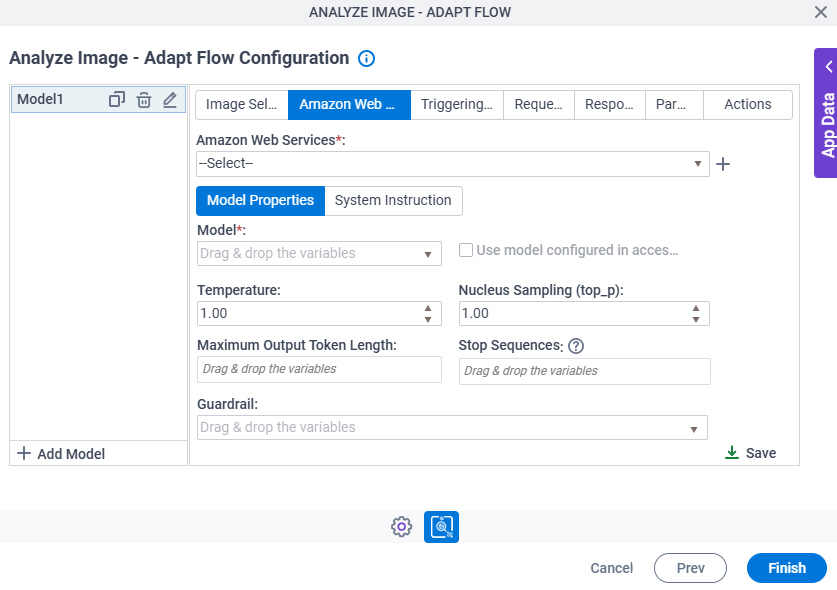Click the Cancel button
This screenshot has width=837, height=590.
pyautogui.click(x=612, y=568)
